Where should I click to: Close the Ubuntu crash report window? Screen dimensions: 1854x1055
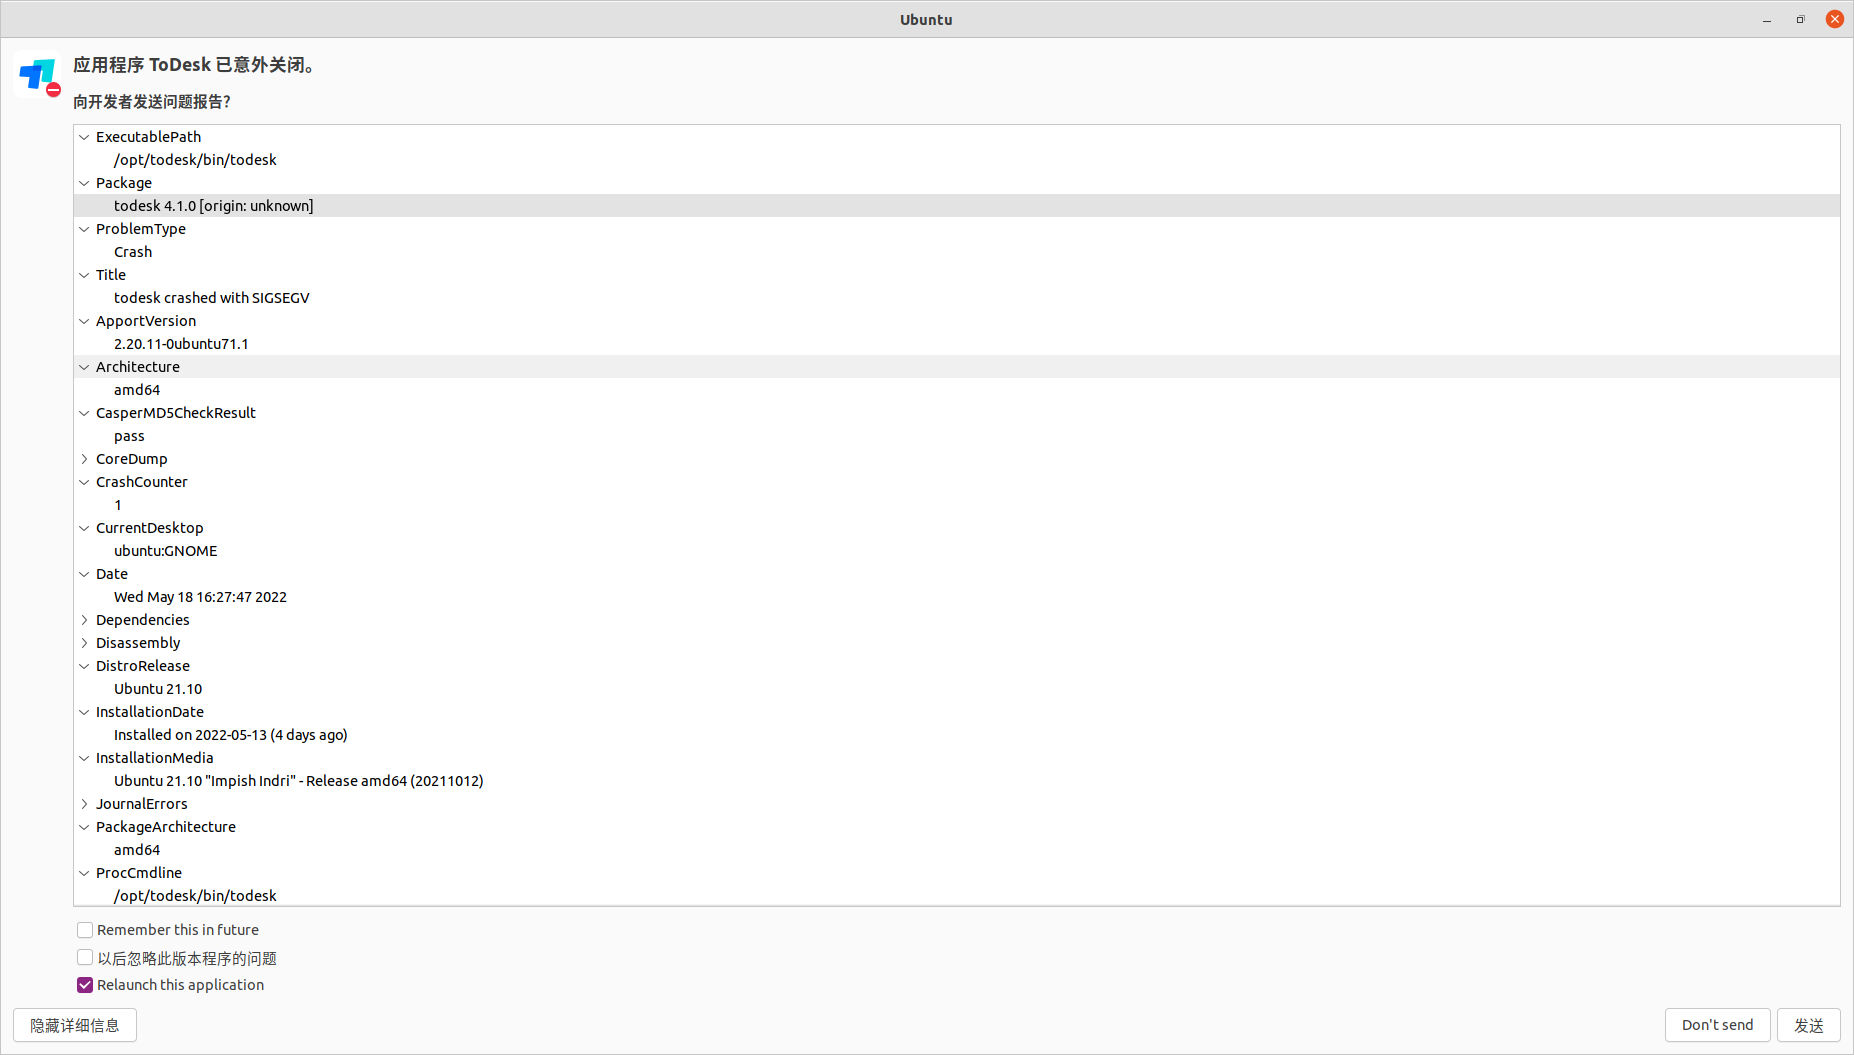[1834, 19]
